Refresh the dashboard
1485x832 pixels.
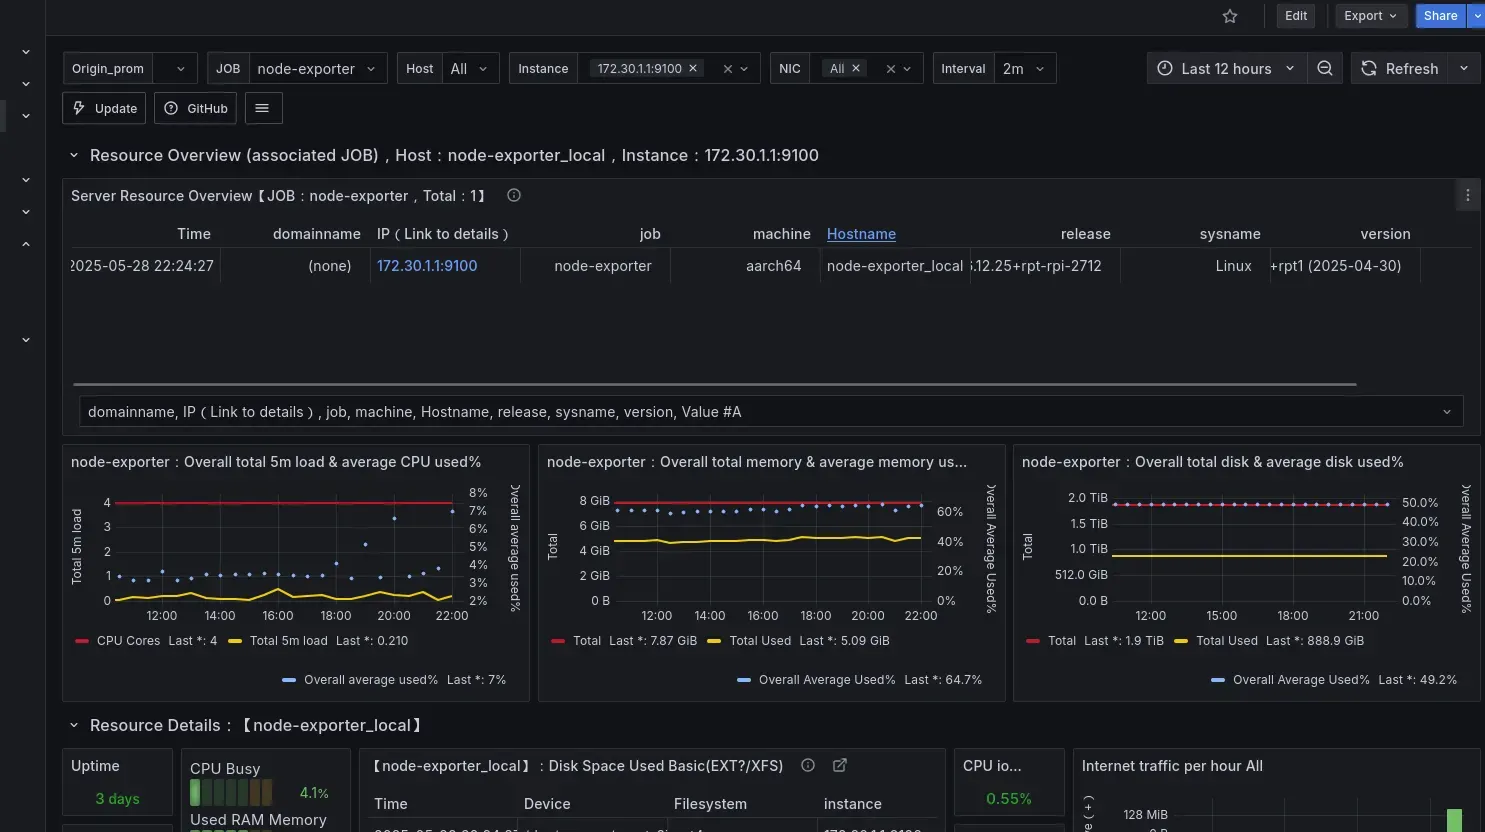(1400, 68)
